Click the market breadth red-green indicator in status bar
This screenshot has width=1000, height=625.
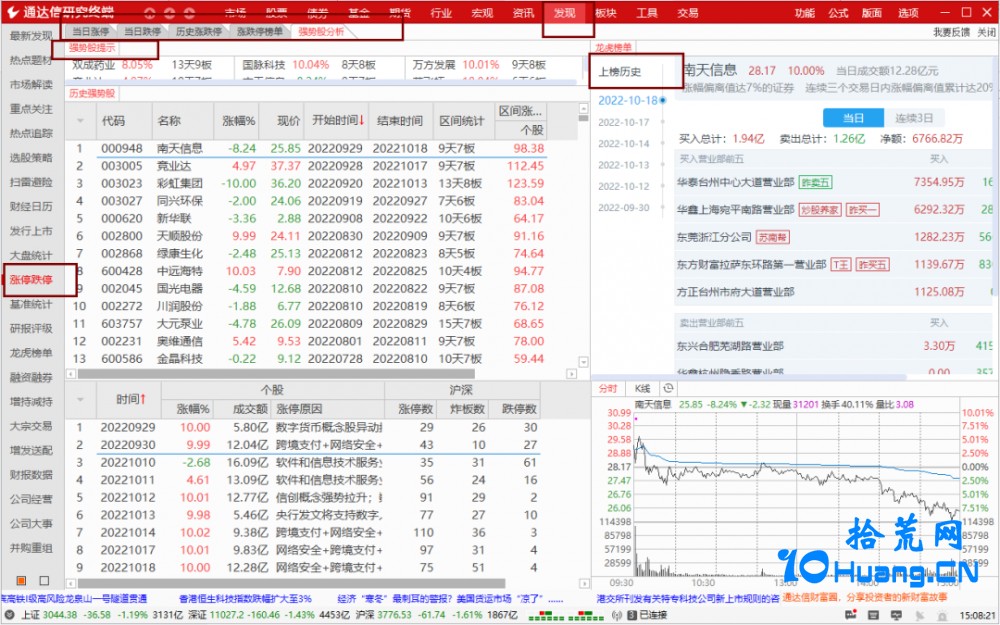[x=566, y=615]
